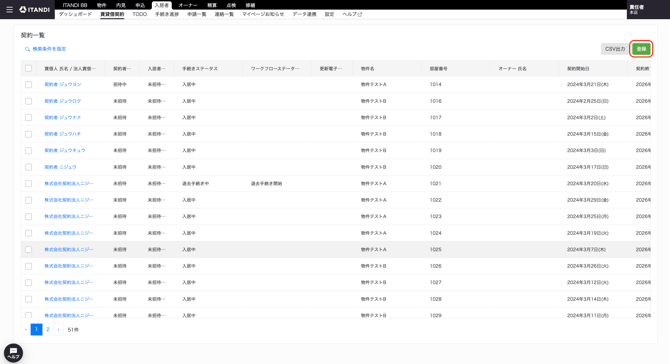
Task: Open the 連絡一覧 submenu item
Action: pyautogui.click(x=224, y=14)
